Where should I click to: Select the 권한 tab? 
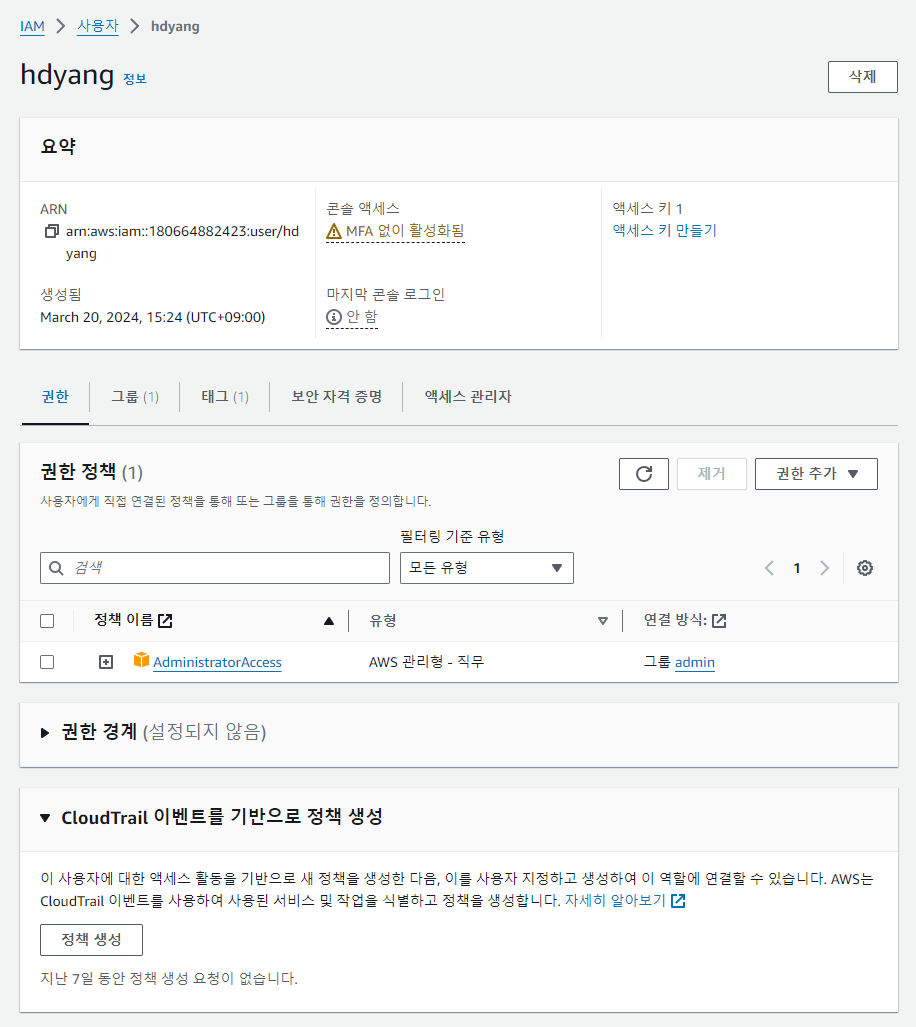55,396
